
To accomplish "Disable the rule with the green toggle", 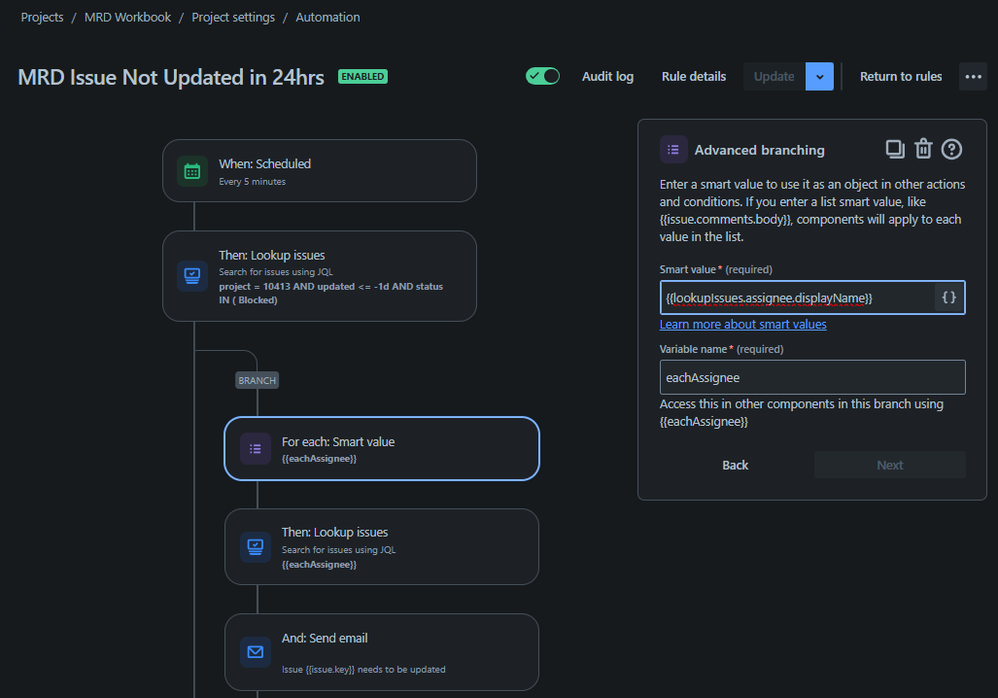I will pos(542,75).
